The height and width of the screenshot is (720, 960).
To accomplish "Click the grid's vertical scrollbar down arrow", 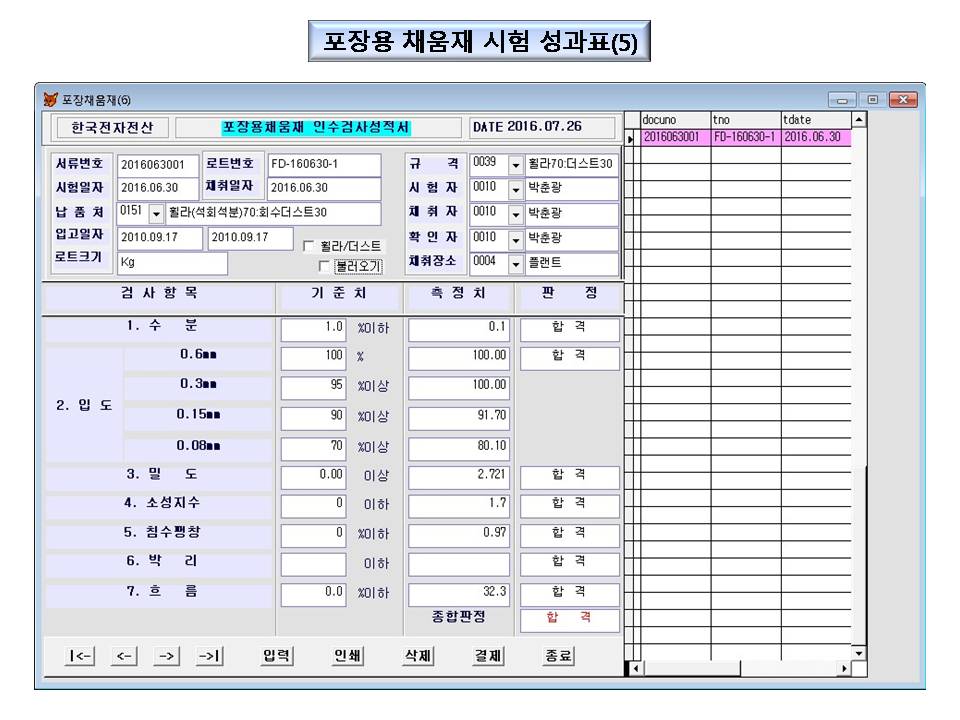I will [859, 653].
